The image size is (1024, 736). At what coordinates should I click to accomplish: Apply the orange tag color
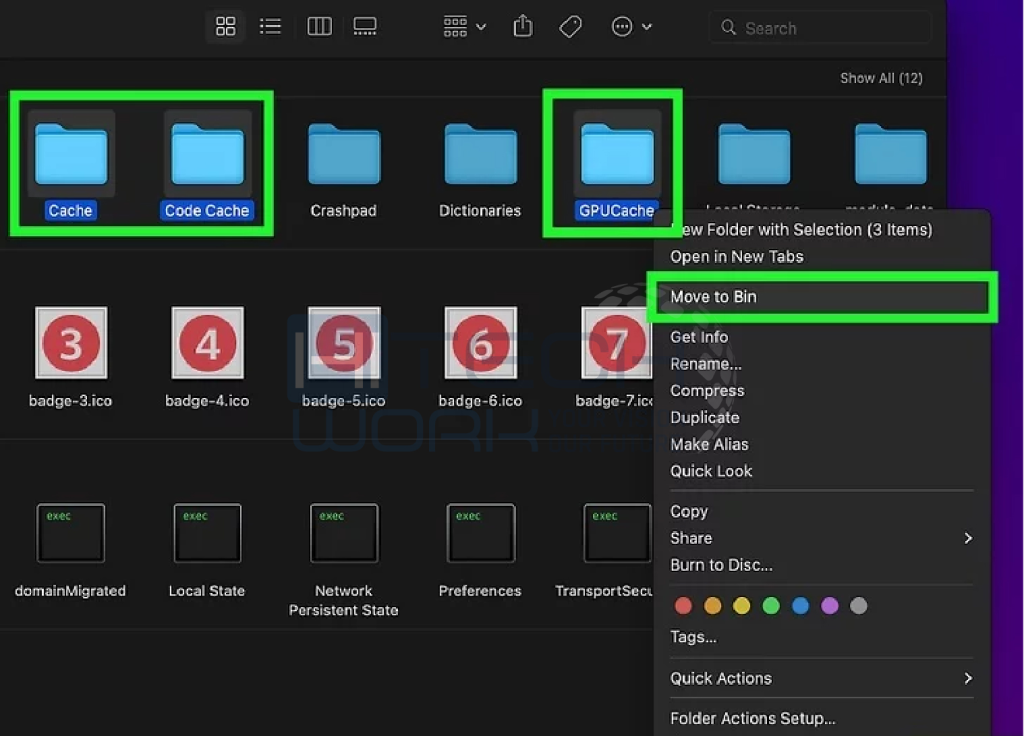[x=712, y=606]
